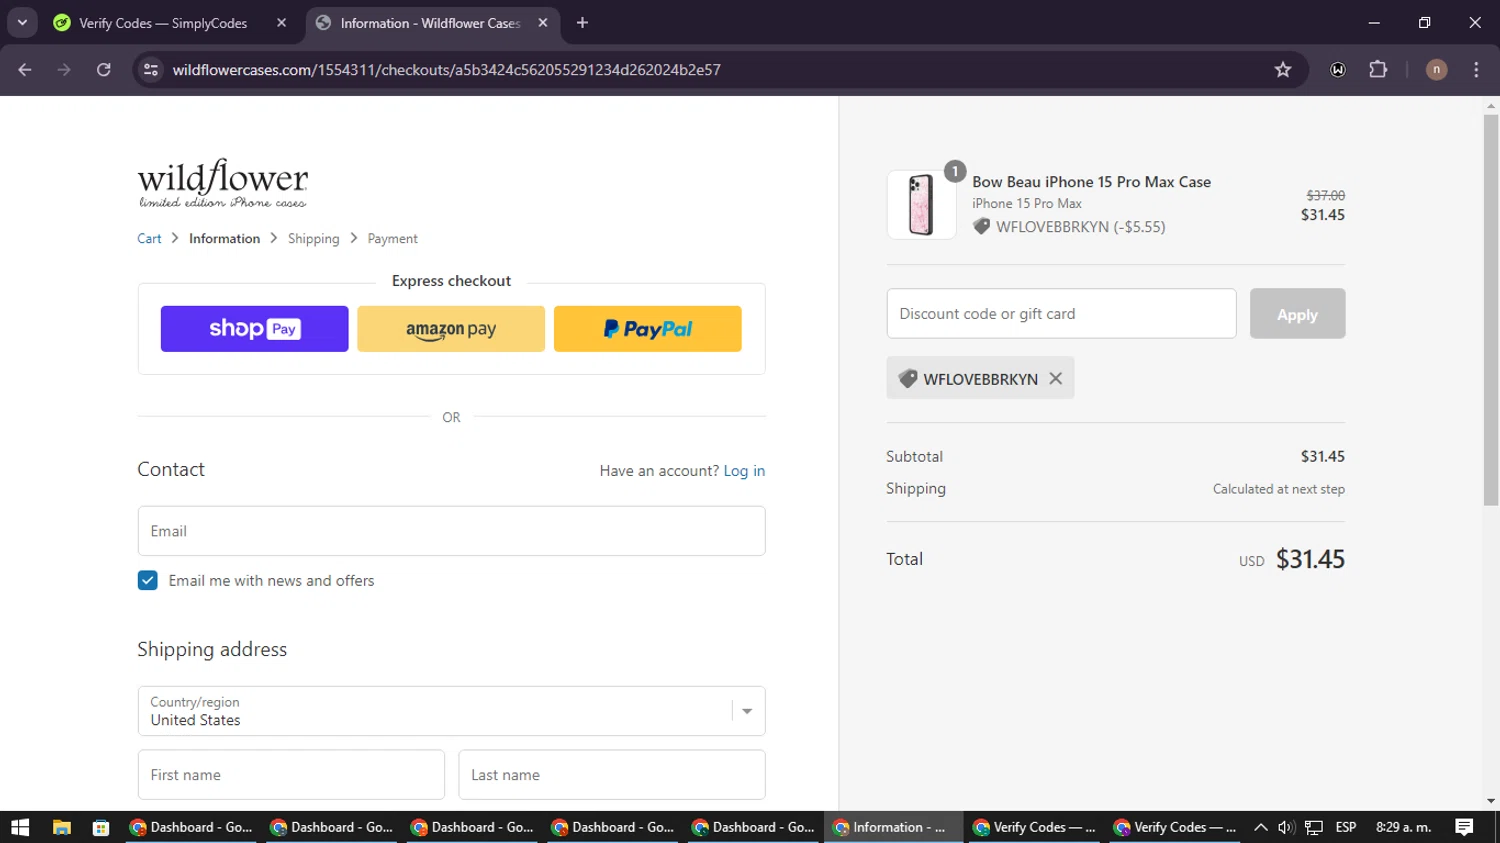Screen dimensions: 1500x843
Task: Uncheck Email me with news and offers
Action: pos(148,581)
